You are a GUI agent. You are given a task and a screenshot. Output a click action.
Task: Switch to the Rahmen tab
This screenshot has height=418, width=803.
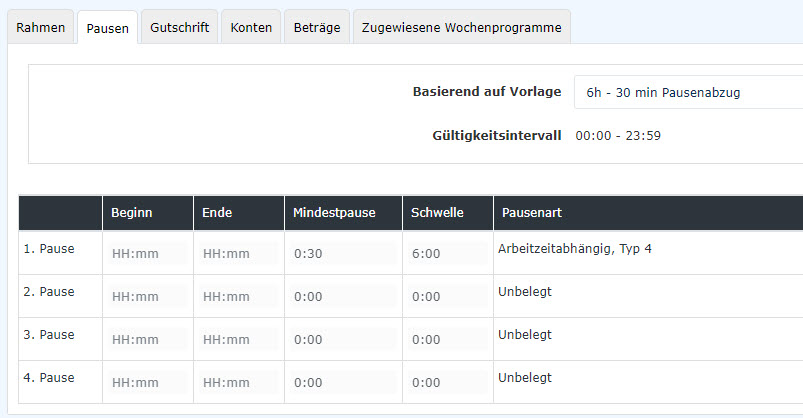click(x=40, y=28)
